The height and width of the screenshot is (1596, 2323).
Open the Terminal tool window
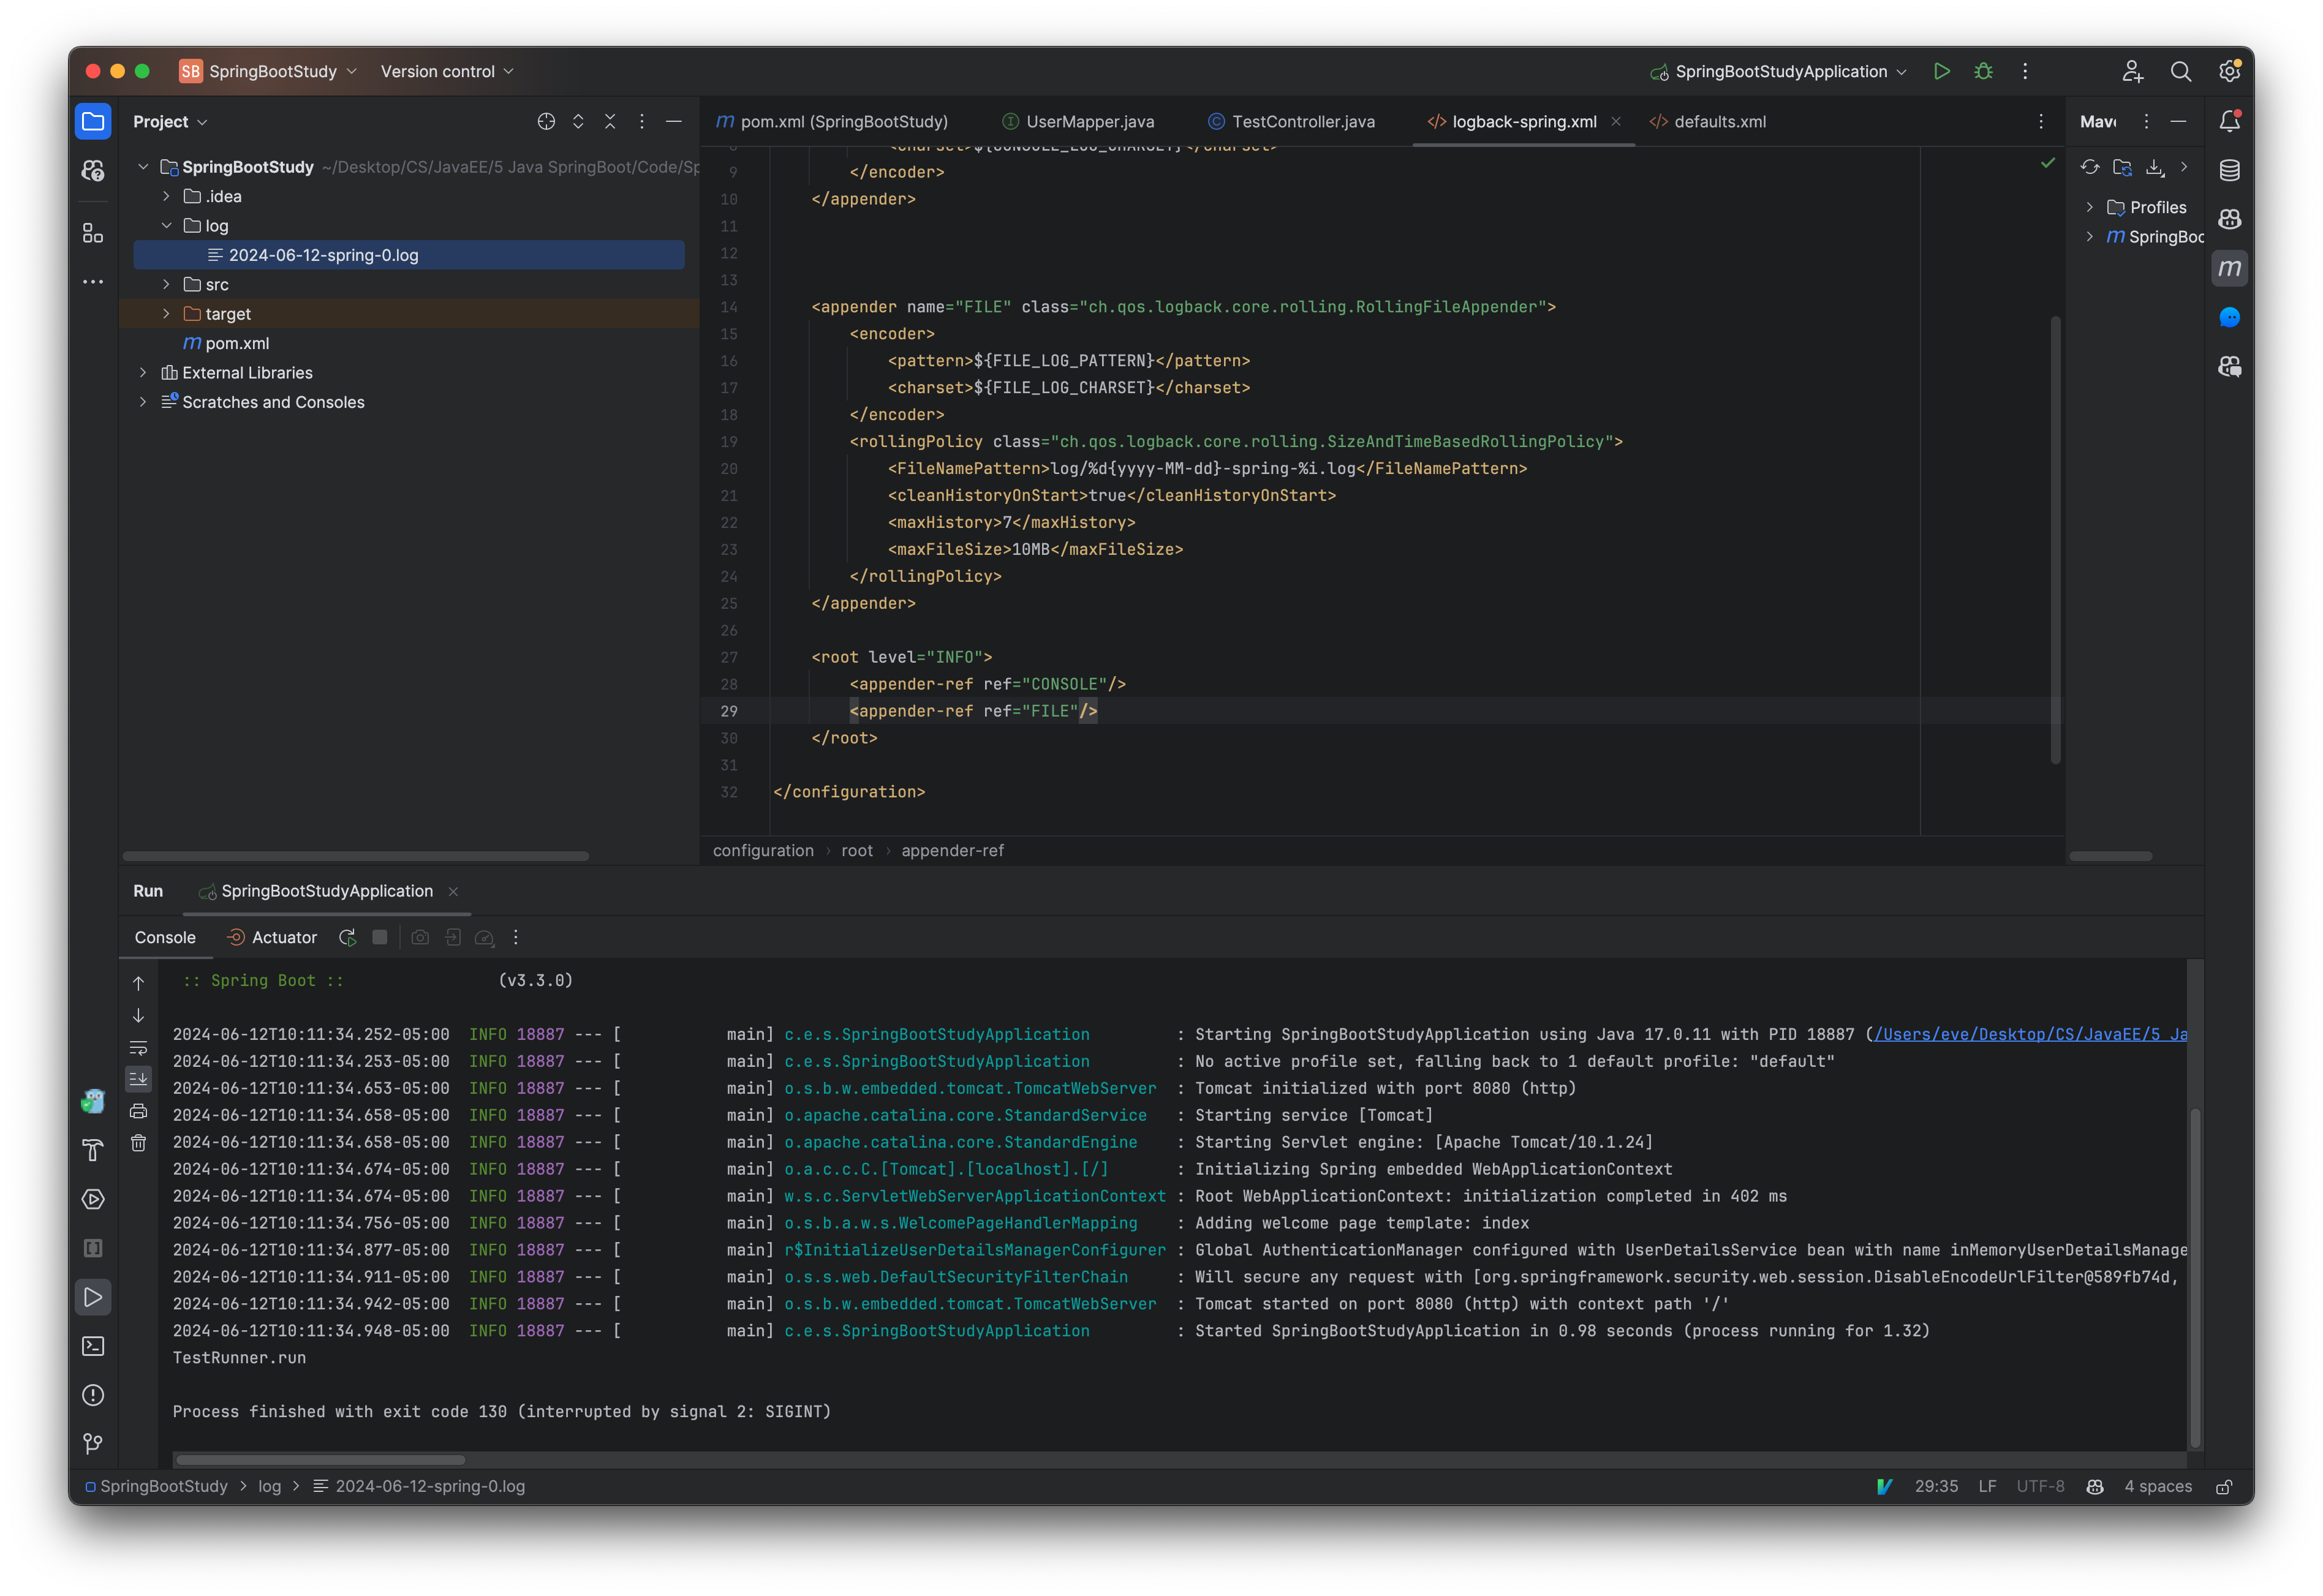(x=93, y=1346)
